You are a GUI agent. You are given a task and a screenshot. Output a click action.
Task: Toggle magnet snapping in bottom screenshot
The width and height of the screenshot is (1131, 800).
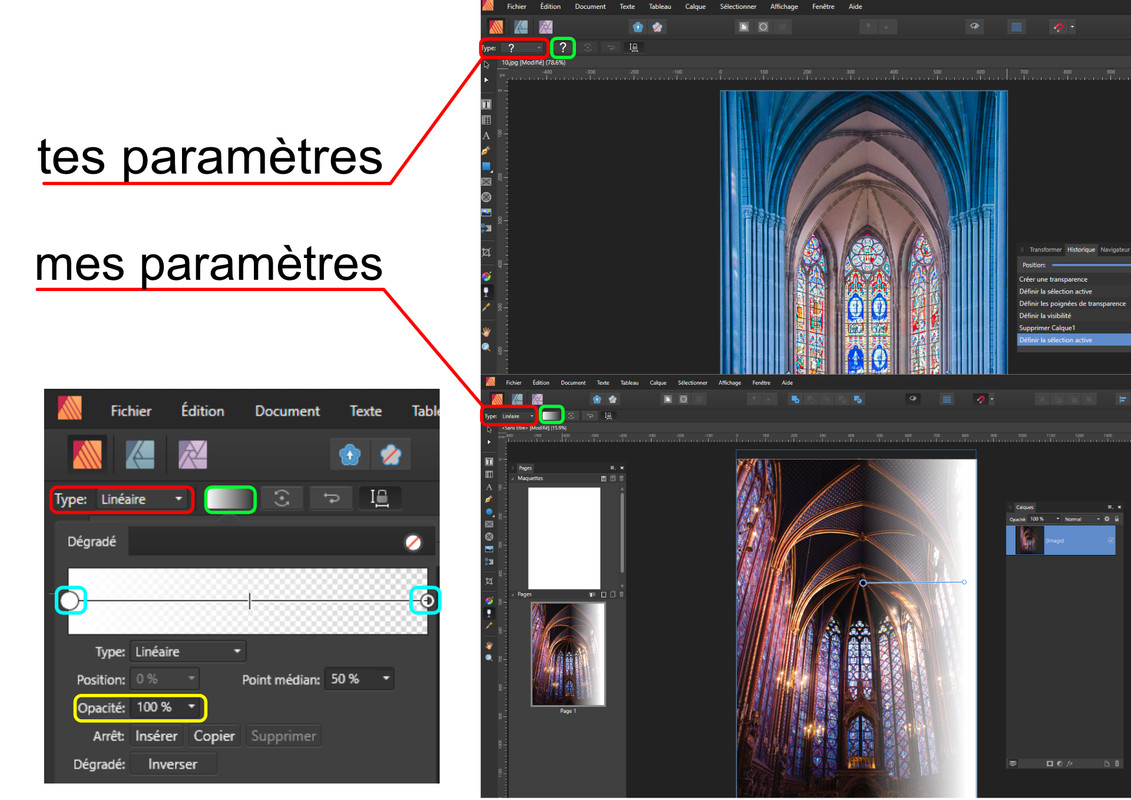pos(980,399)
